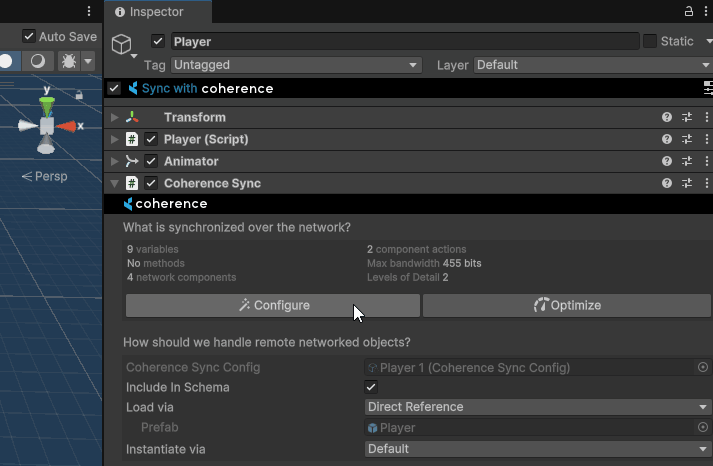The width and height of the screenshot is (713, 466).
Task: Enable the Static checkbox
Action: [650, 41]
